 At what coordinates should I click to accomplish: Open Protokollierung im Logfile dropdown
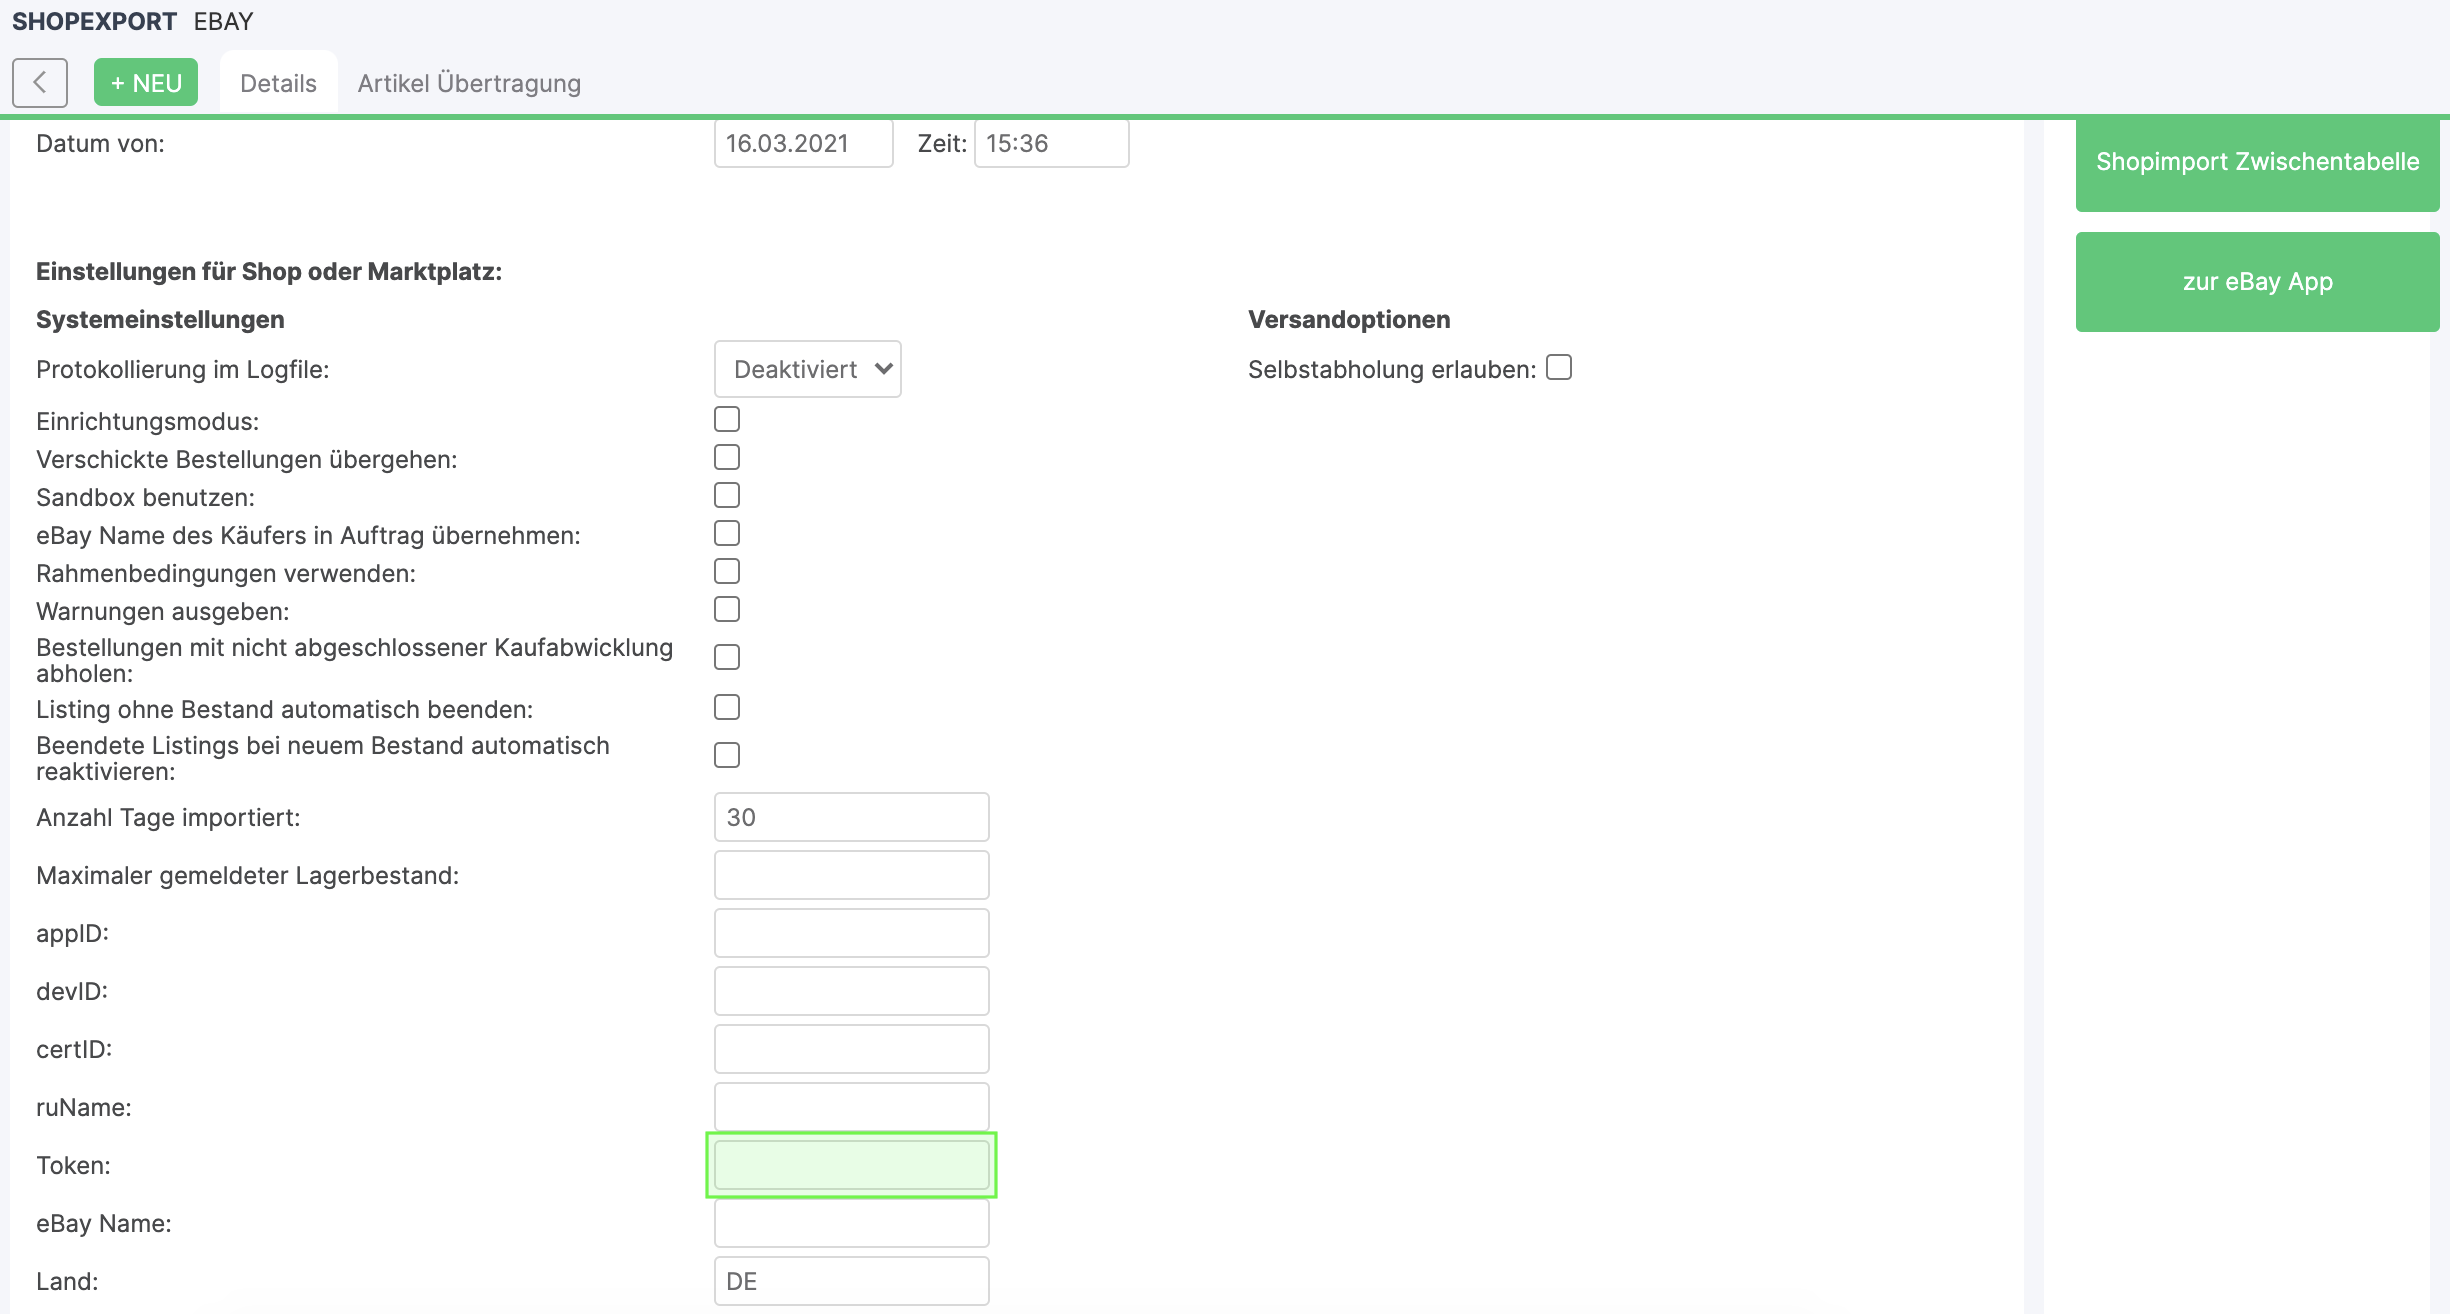point(808,369)
